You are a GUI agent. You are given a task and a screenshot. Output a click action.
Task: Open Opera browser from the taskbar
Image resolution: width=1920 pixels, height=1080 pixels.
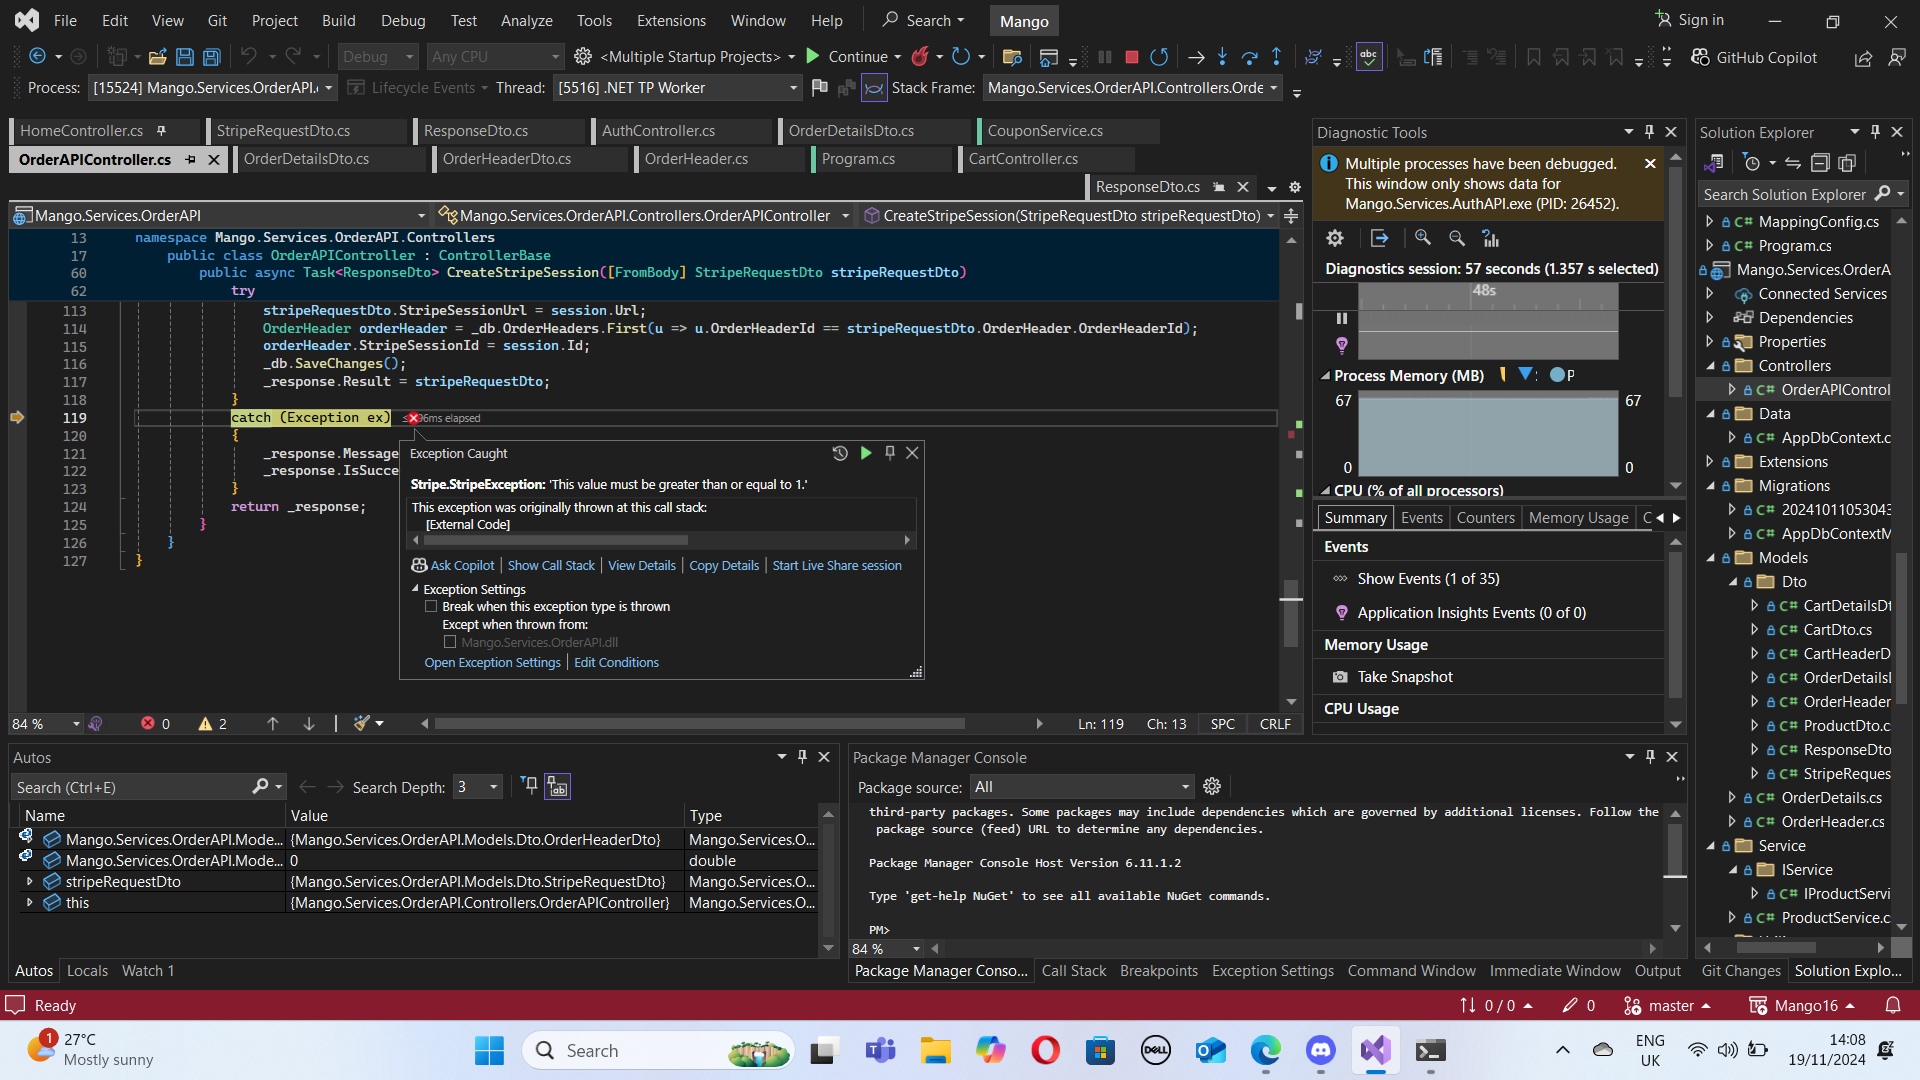coord(1046,1050)
